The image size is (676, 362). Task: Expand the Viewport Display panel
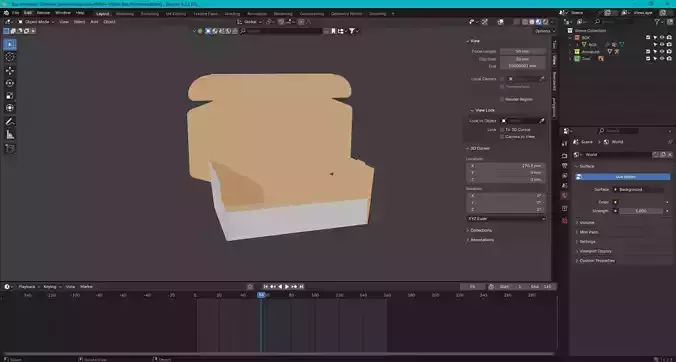click(x=595, y=251)
